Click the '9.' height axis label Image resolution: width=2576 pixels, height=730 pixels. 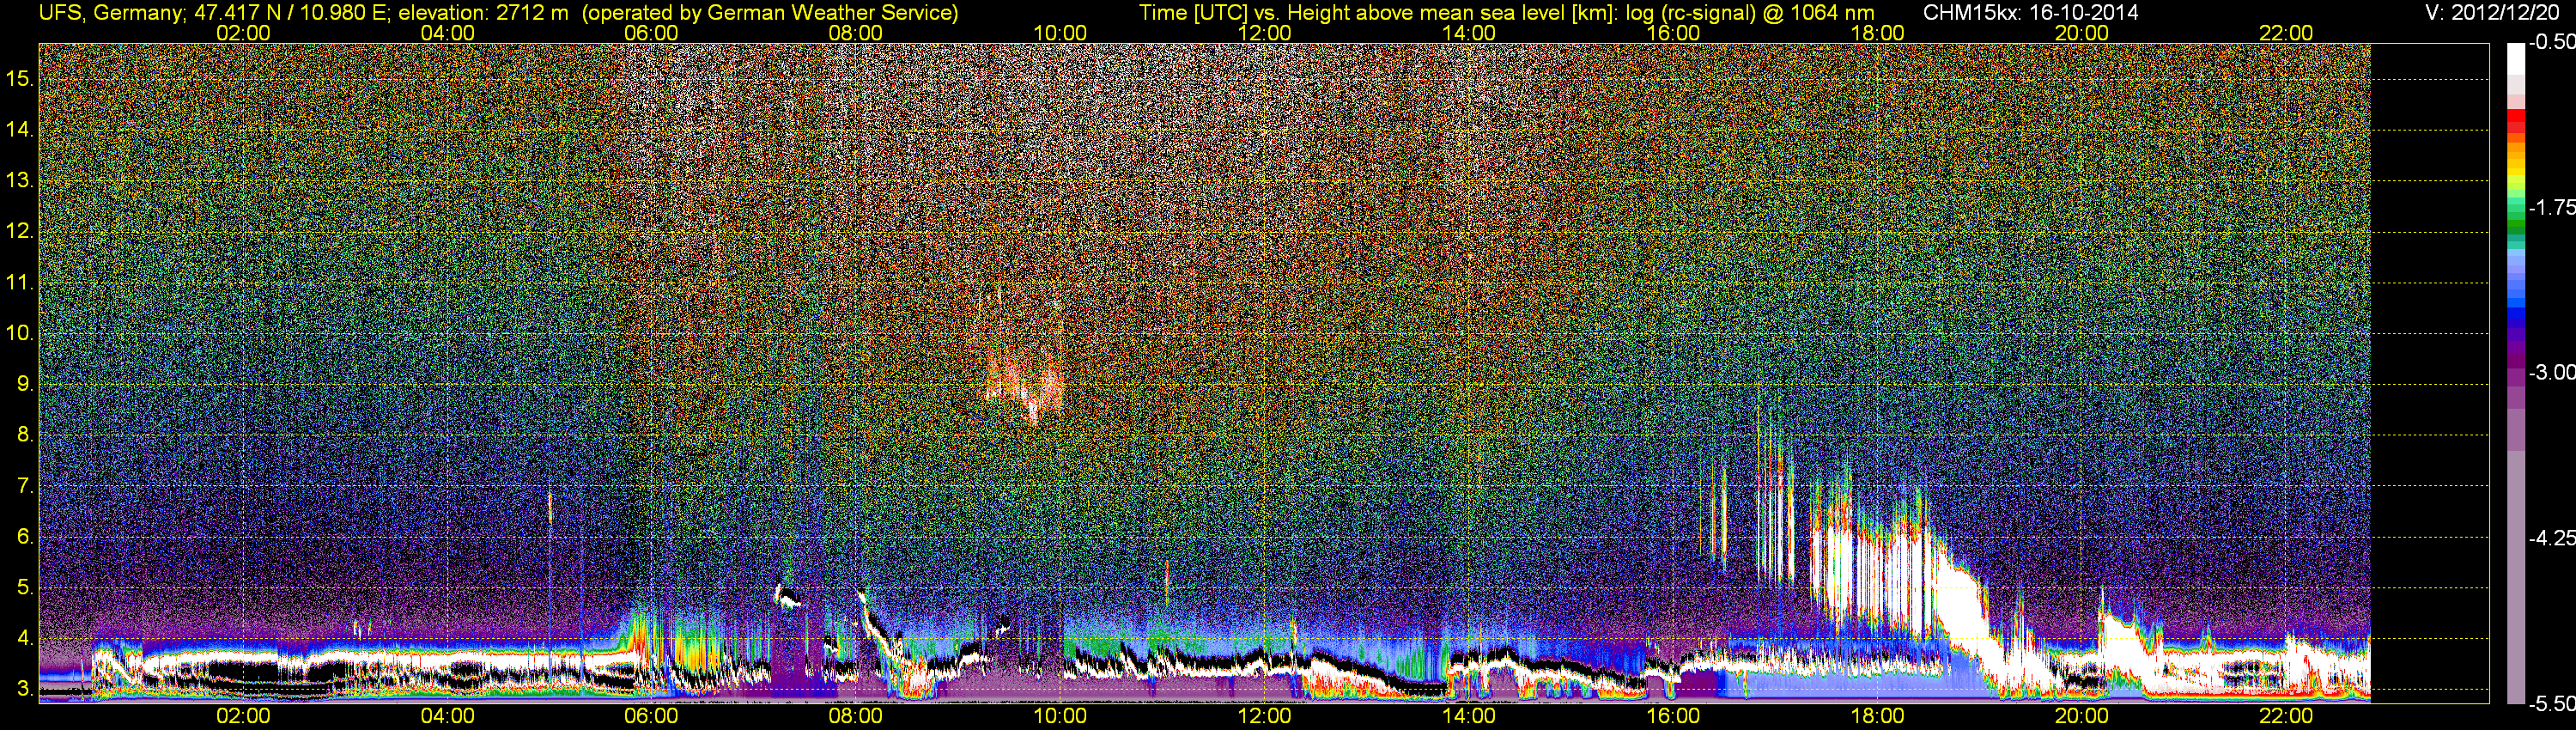(x=25, y=384)
